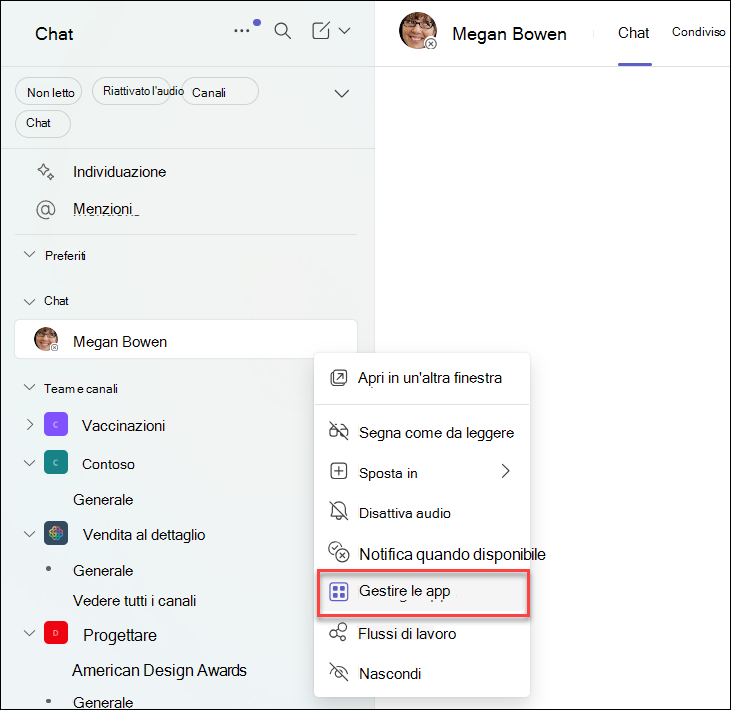Expand the Vaccinazioni team

(x=30, y=425)
